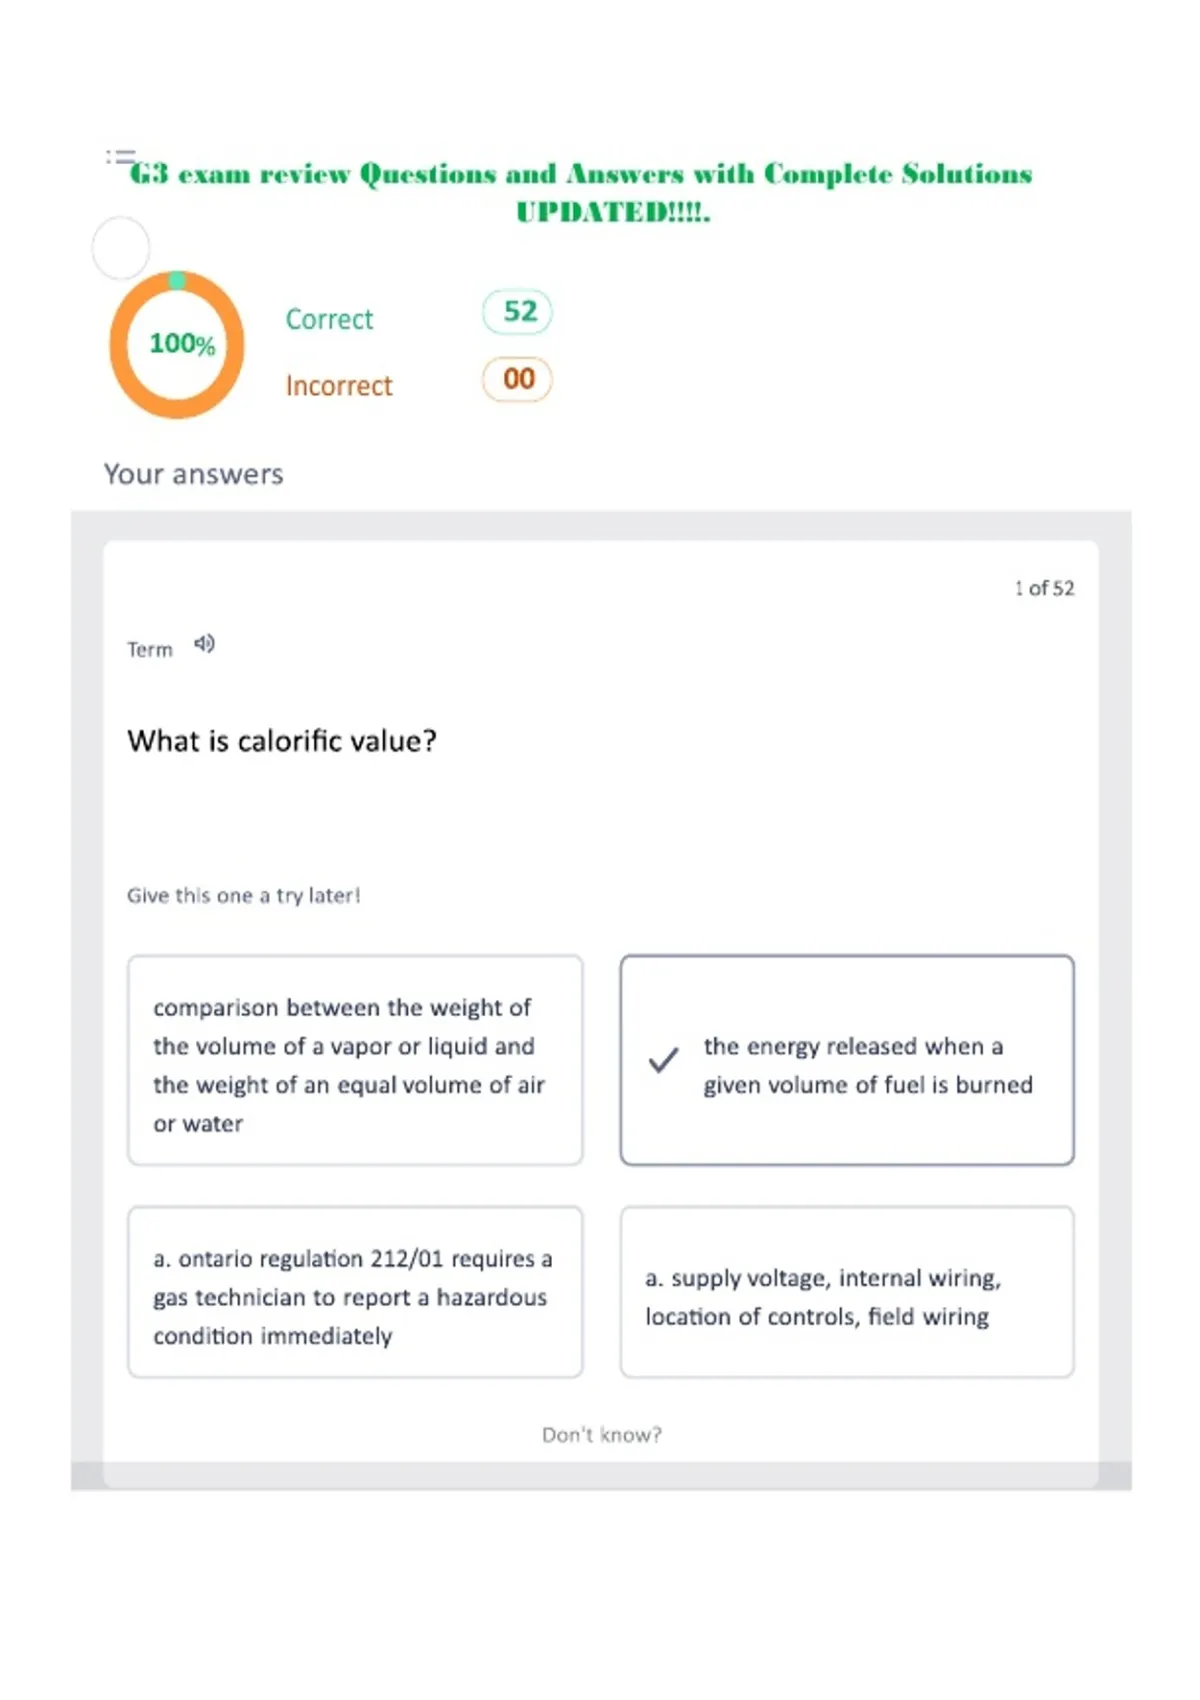Select the answer about energy released when fuel burned
1200x1700 pixels.
[x=847, y=1060]
